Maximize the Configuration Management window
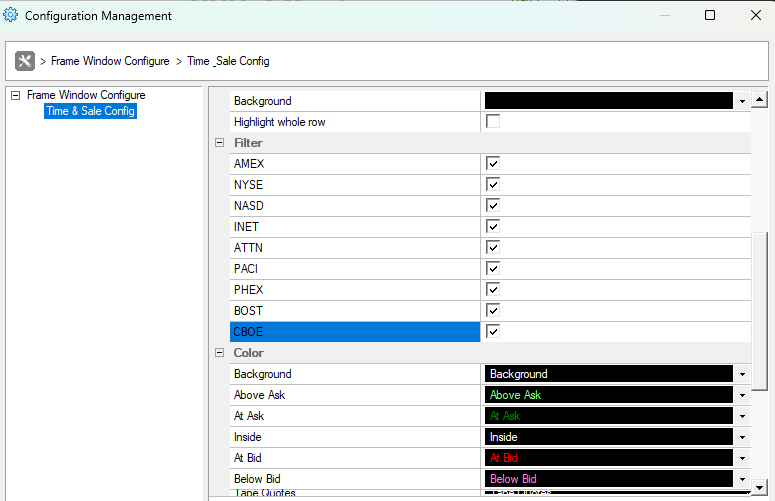Image resolution: width=775 pixels, height=501 pixels. coord(710,15)
